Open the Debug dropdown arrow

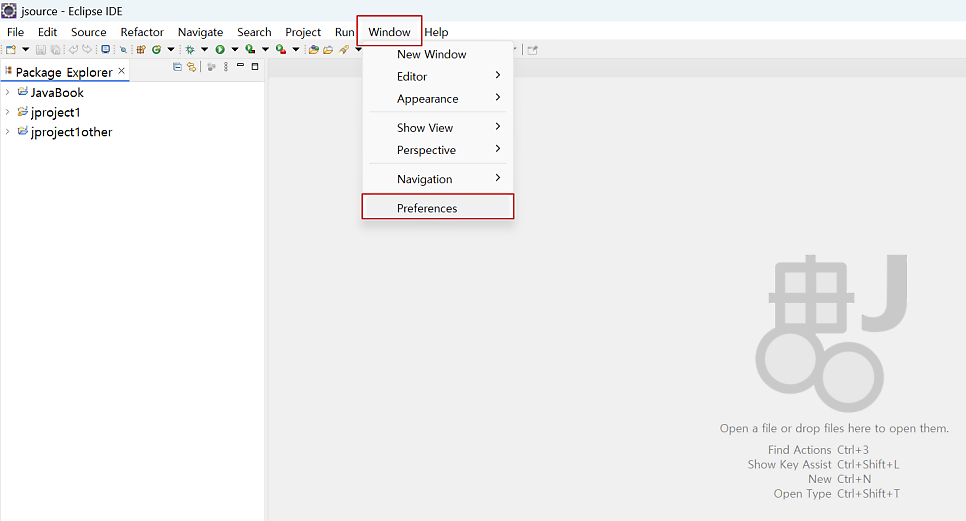tap(205, 49)
